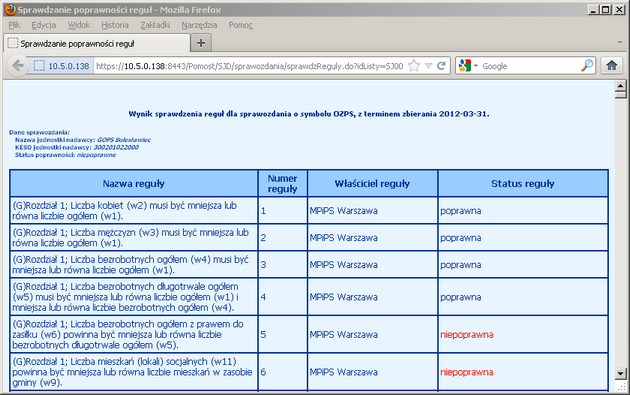Click poprawna status of rule 1
The height and width of the screenshot is (395, 630).
pos(460,211)
